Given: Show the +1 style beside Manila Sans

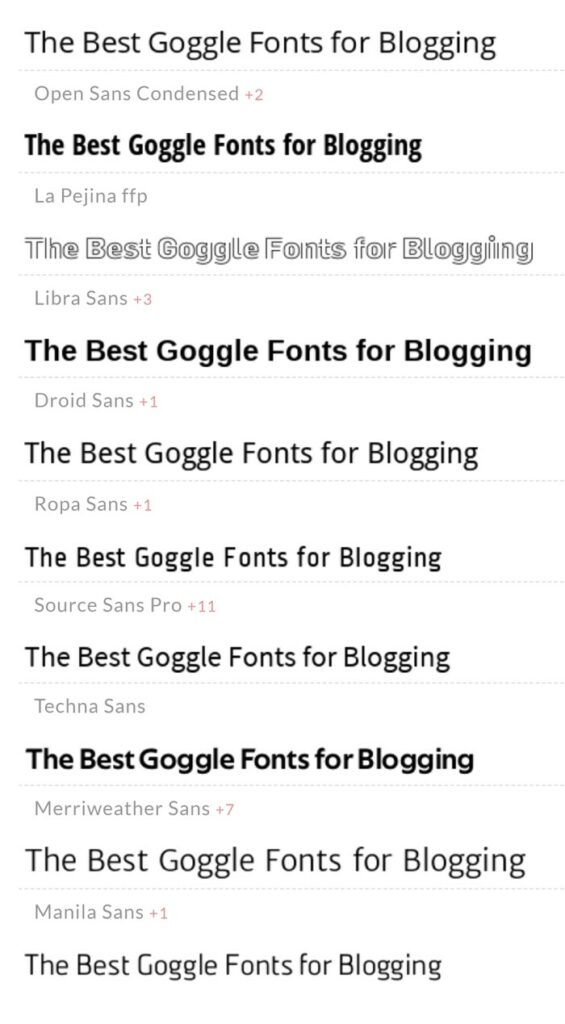Looking at the screenshot, I should coord(158,913).
